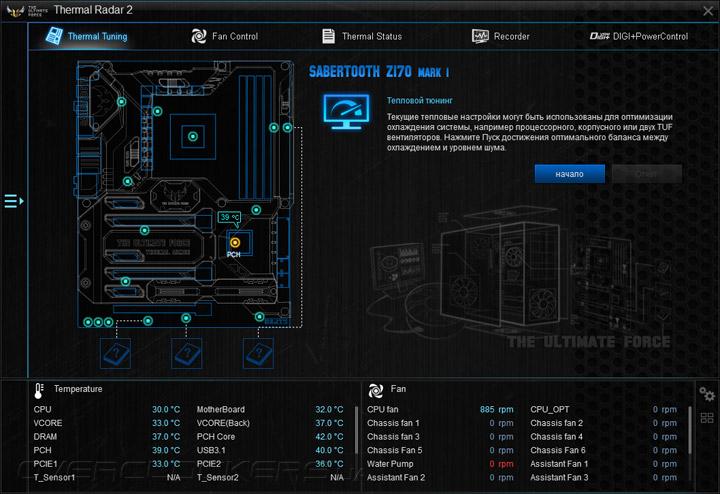Open the first external thermal sensor icon
The width and height of the screenshot is (720, 494).
coord(116,354)
